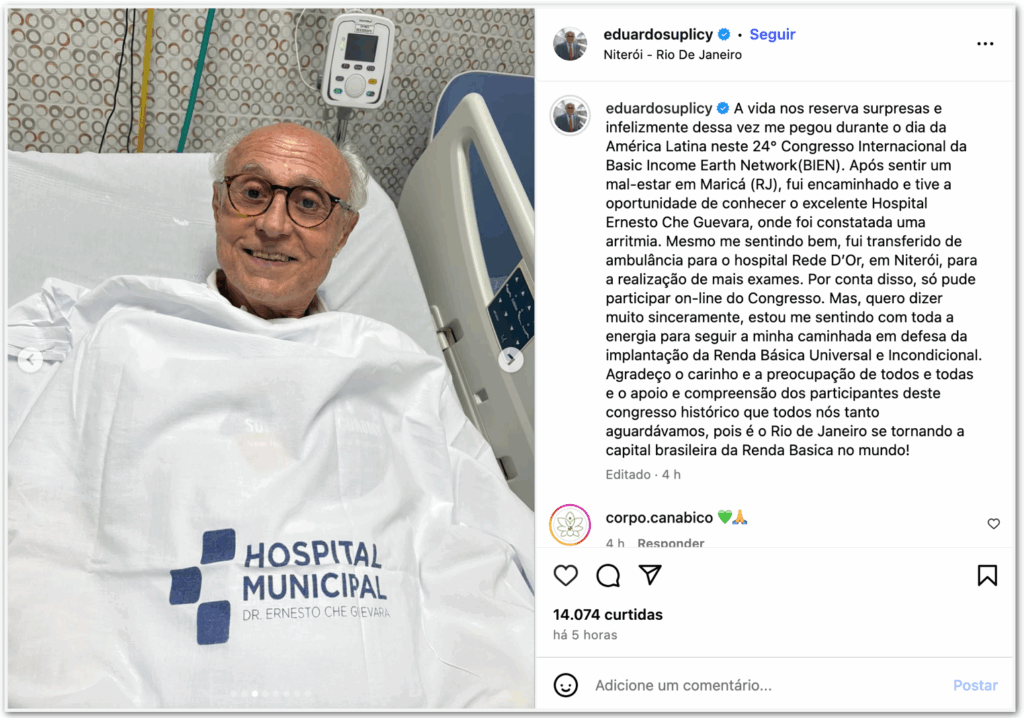Reply to the comment via Responder

671,543
